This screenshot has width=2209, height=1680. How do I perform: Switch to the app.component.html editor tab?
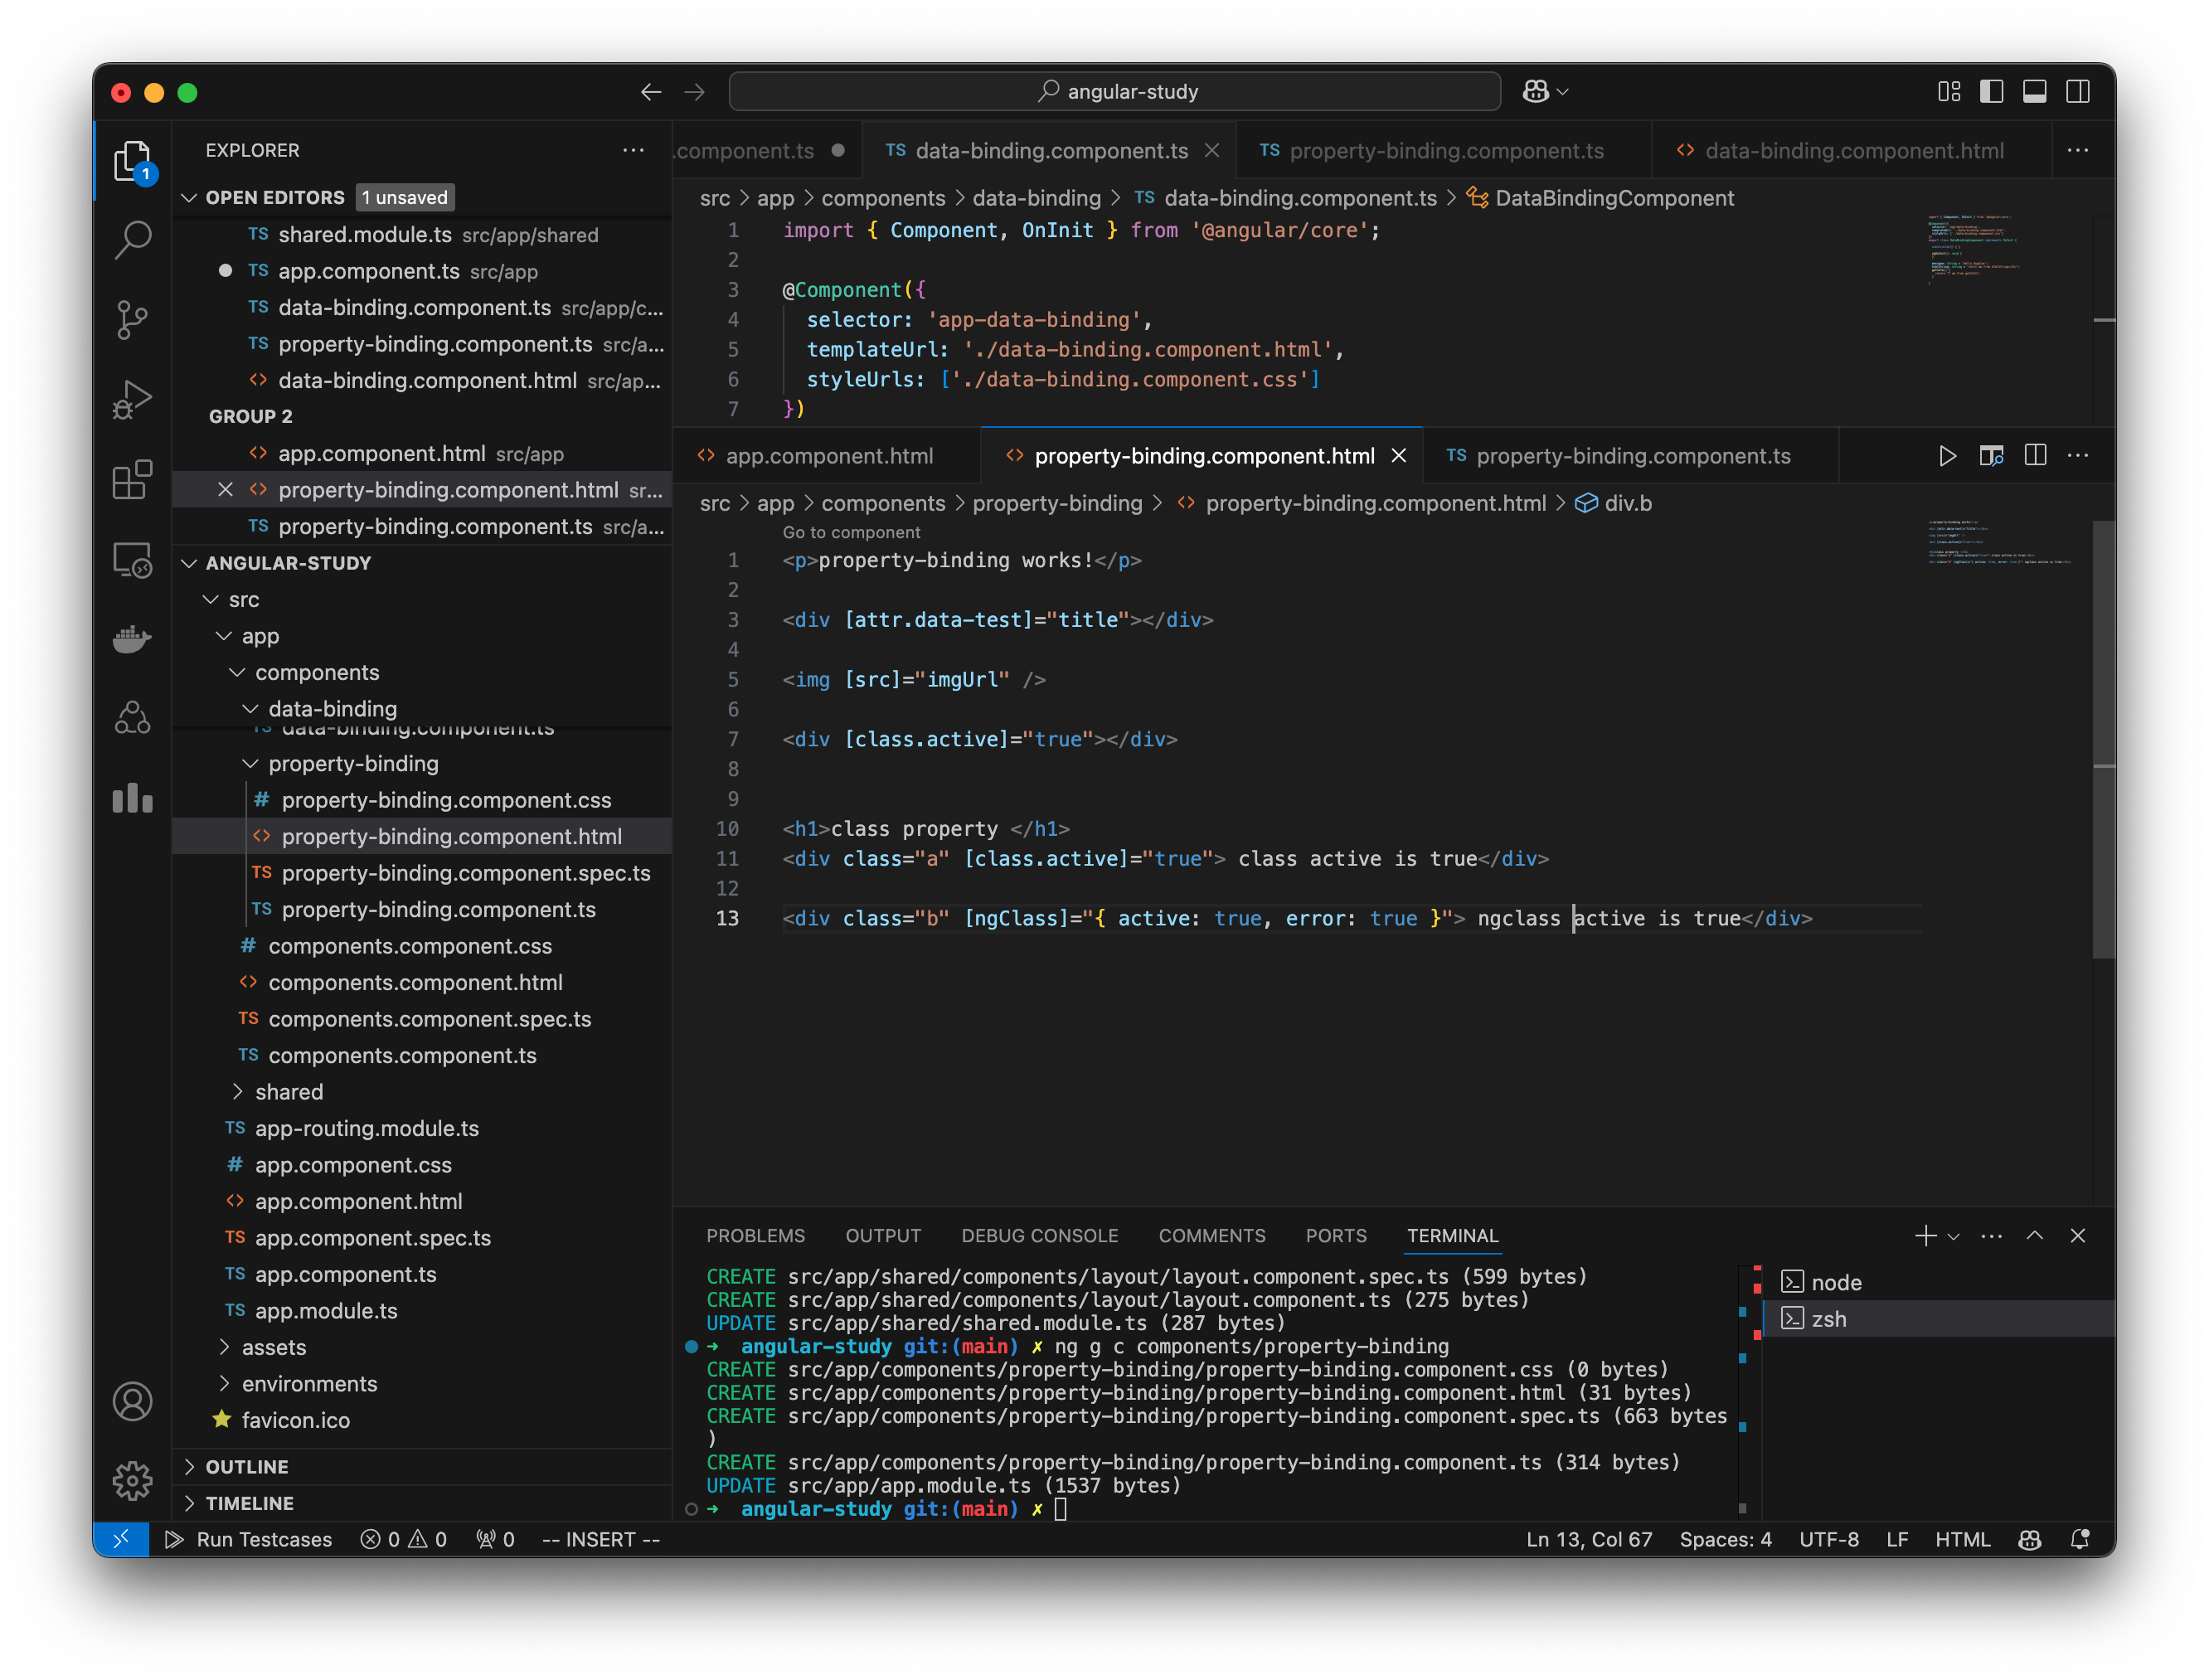coord(830,455)
